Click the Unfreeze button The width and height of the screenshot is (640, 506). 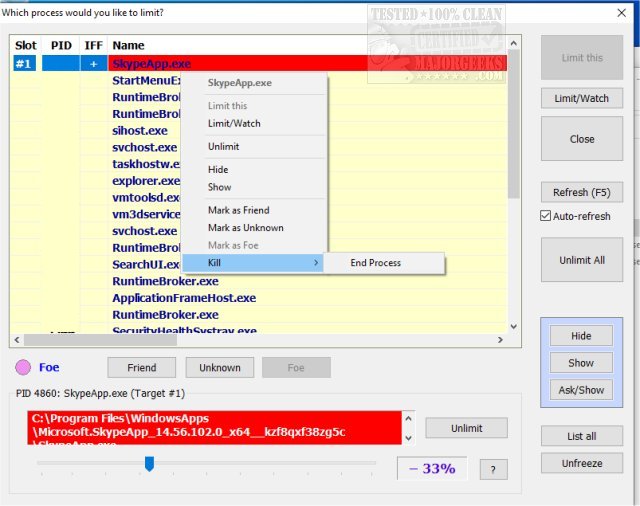click(x=582, y=463)
